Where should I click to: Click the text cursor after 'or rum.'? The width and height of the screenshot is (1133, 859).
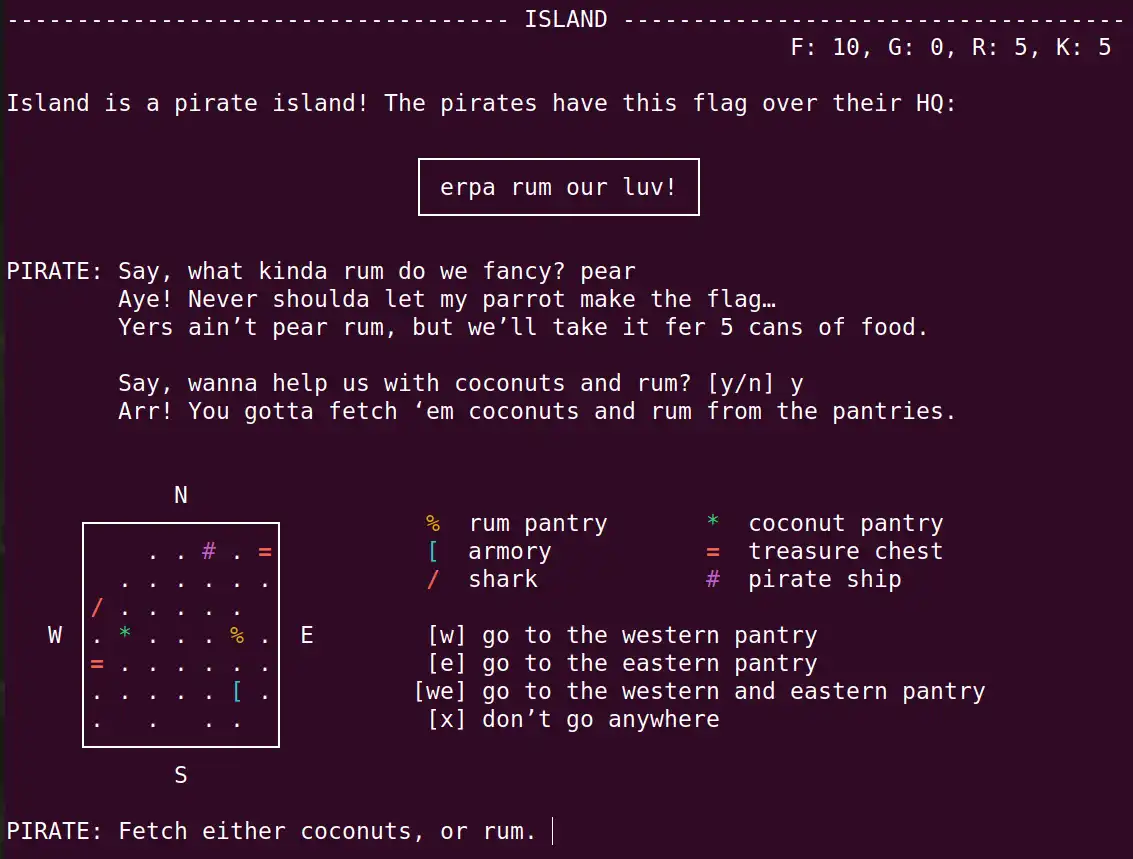(551, 830)
